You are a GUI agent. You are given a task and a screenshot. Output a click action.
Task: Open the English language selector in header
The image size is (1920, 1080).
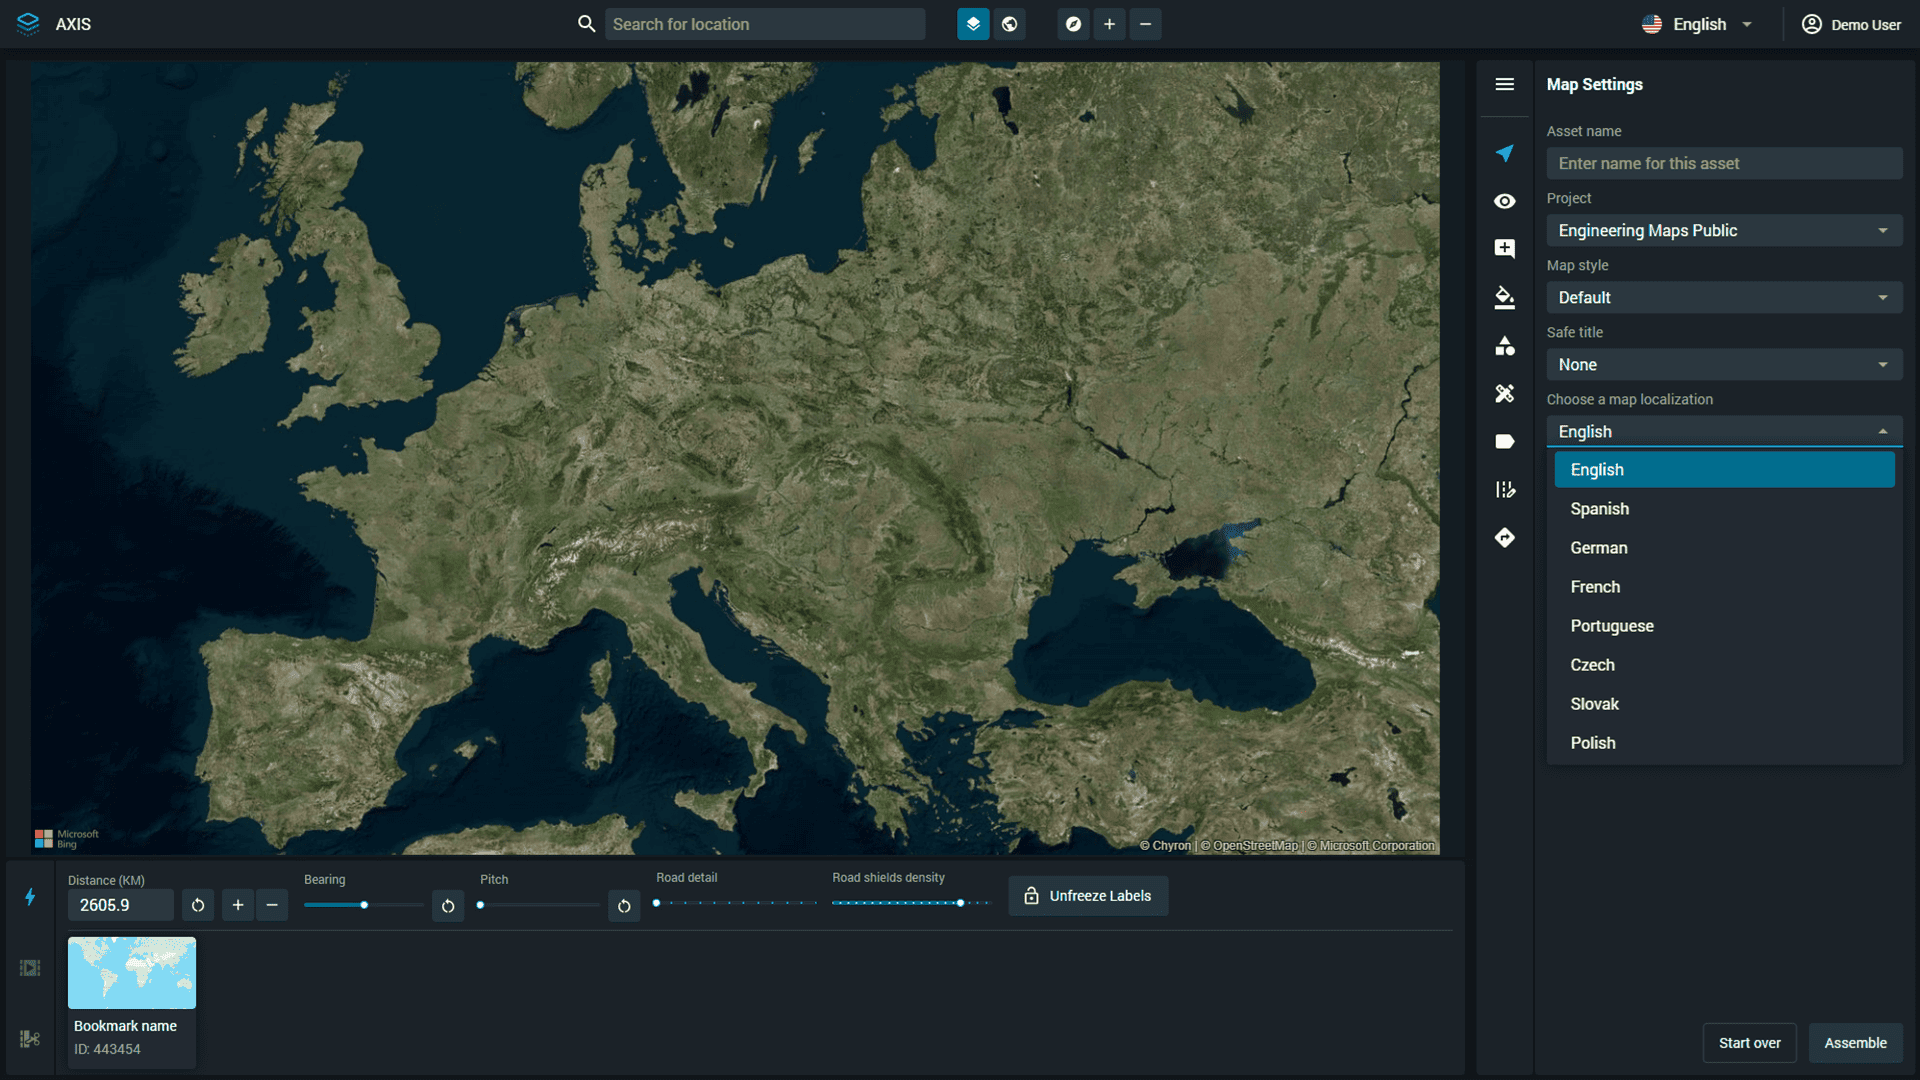click(1698, 24)
